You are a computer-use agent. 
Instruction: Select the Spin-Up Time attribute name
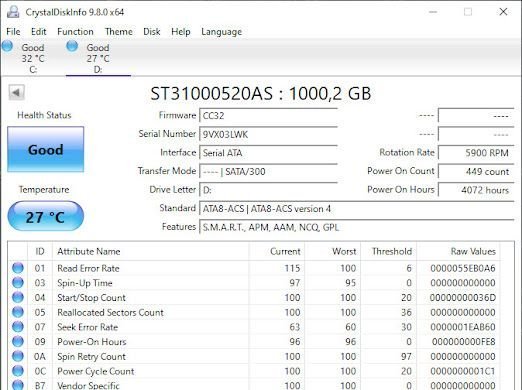85,283
